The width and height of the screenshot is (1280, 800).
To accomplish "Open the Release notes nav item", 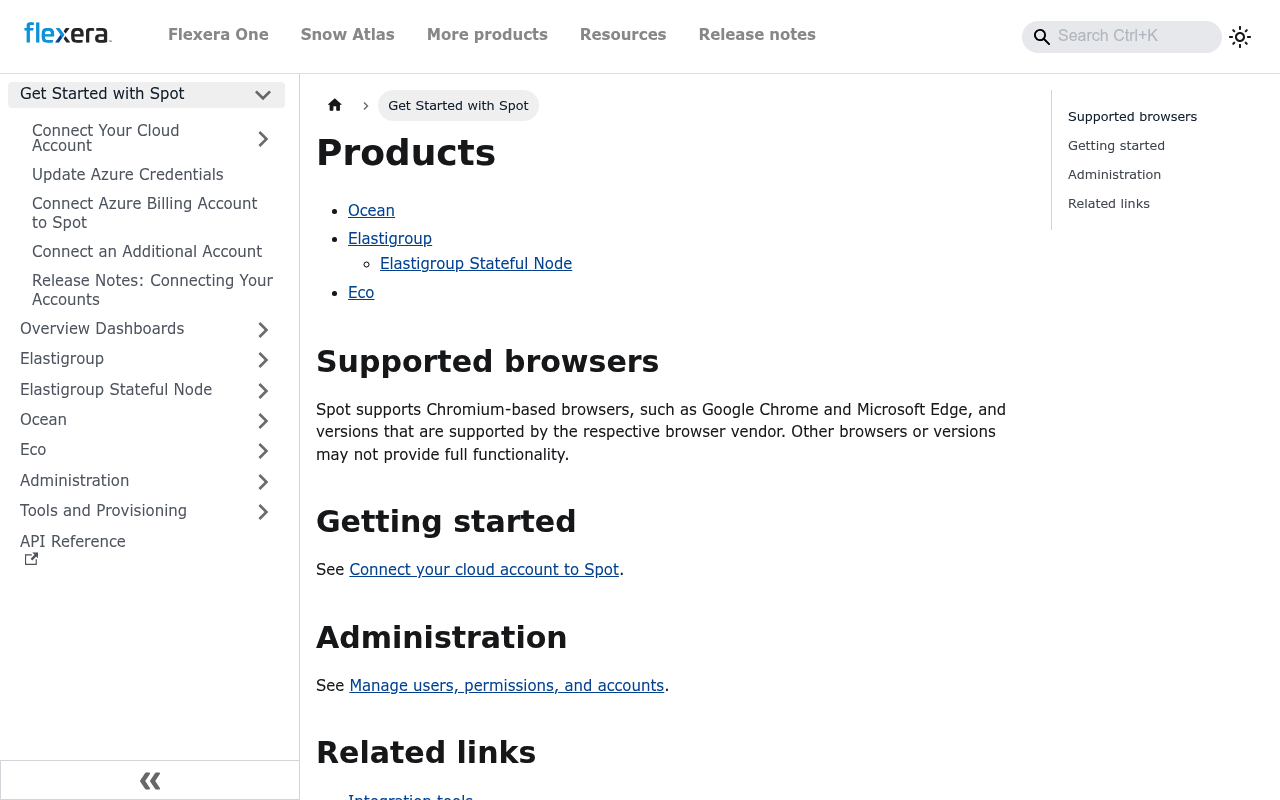I will pyautogui.click(x=757, y=35).
